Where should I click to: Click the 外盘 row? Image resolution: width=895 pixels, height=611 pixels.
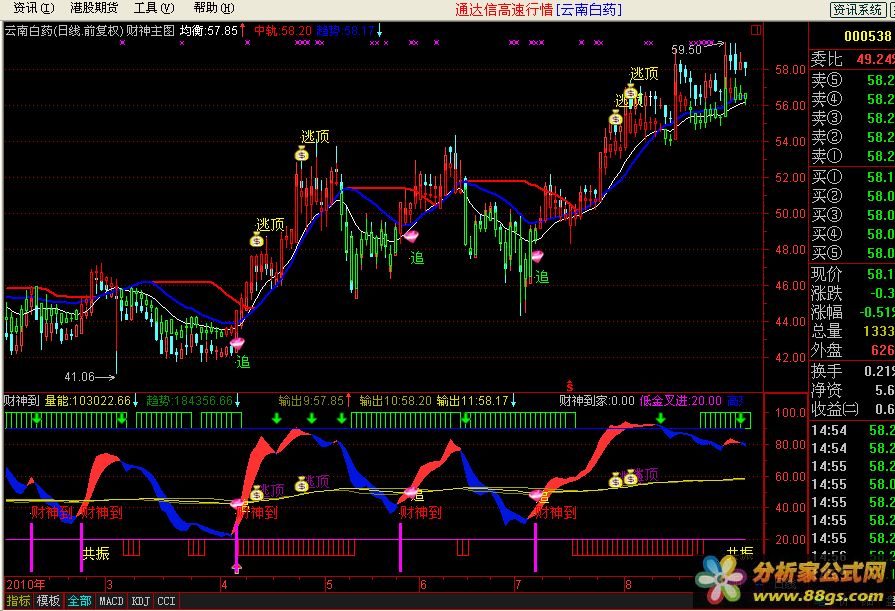click(852, 350)
